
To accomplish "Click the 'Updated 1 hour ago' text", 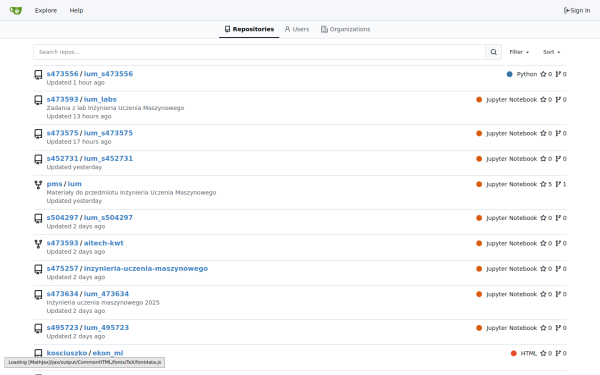I will [x=75, y=83].
